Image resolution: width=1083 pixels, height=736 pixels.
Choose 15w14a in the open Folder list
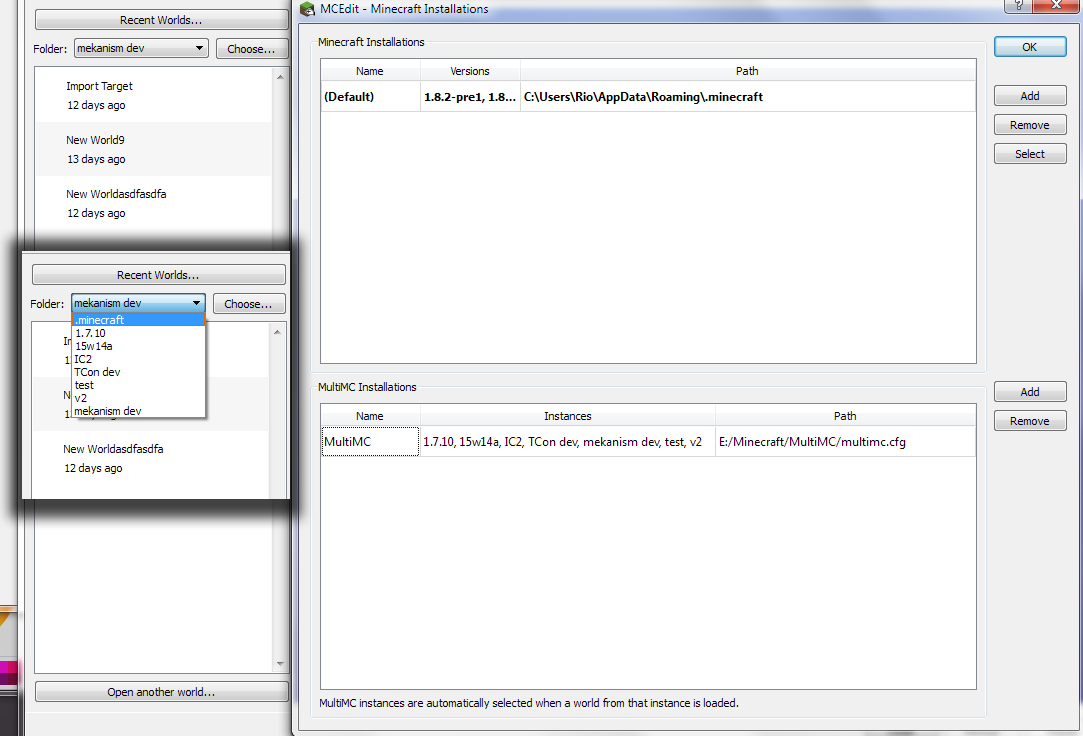[x=138, y=346]
